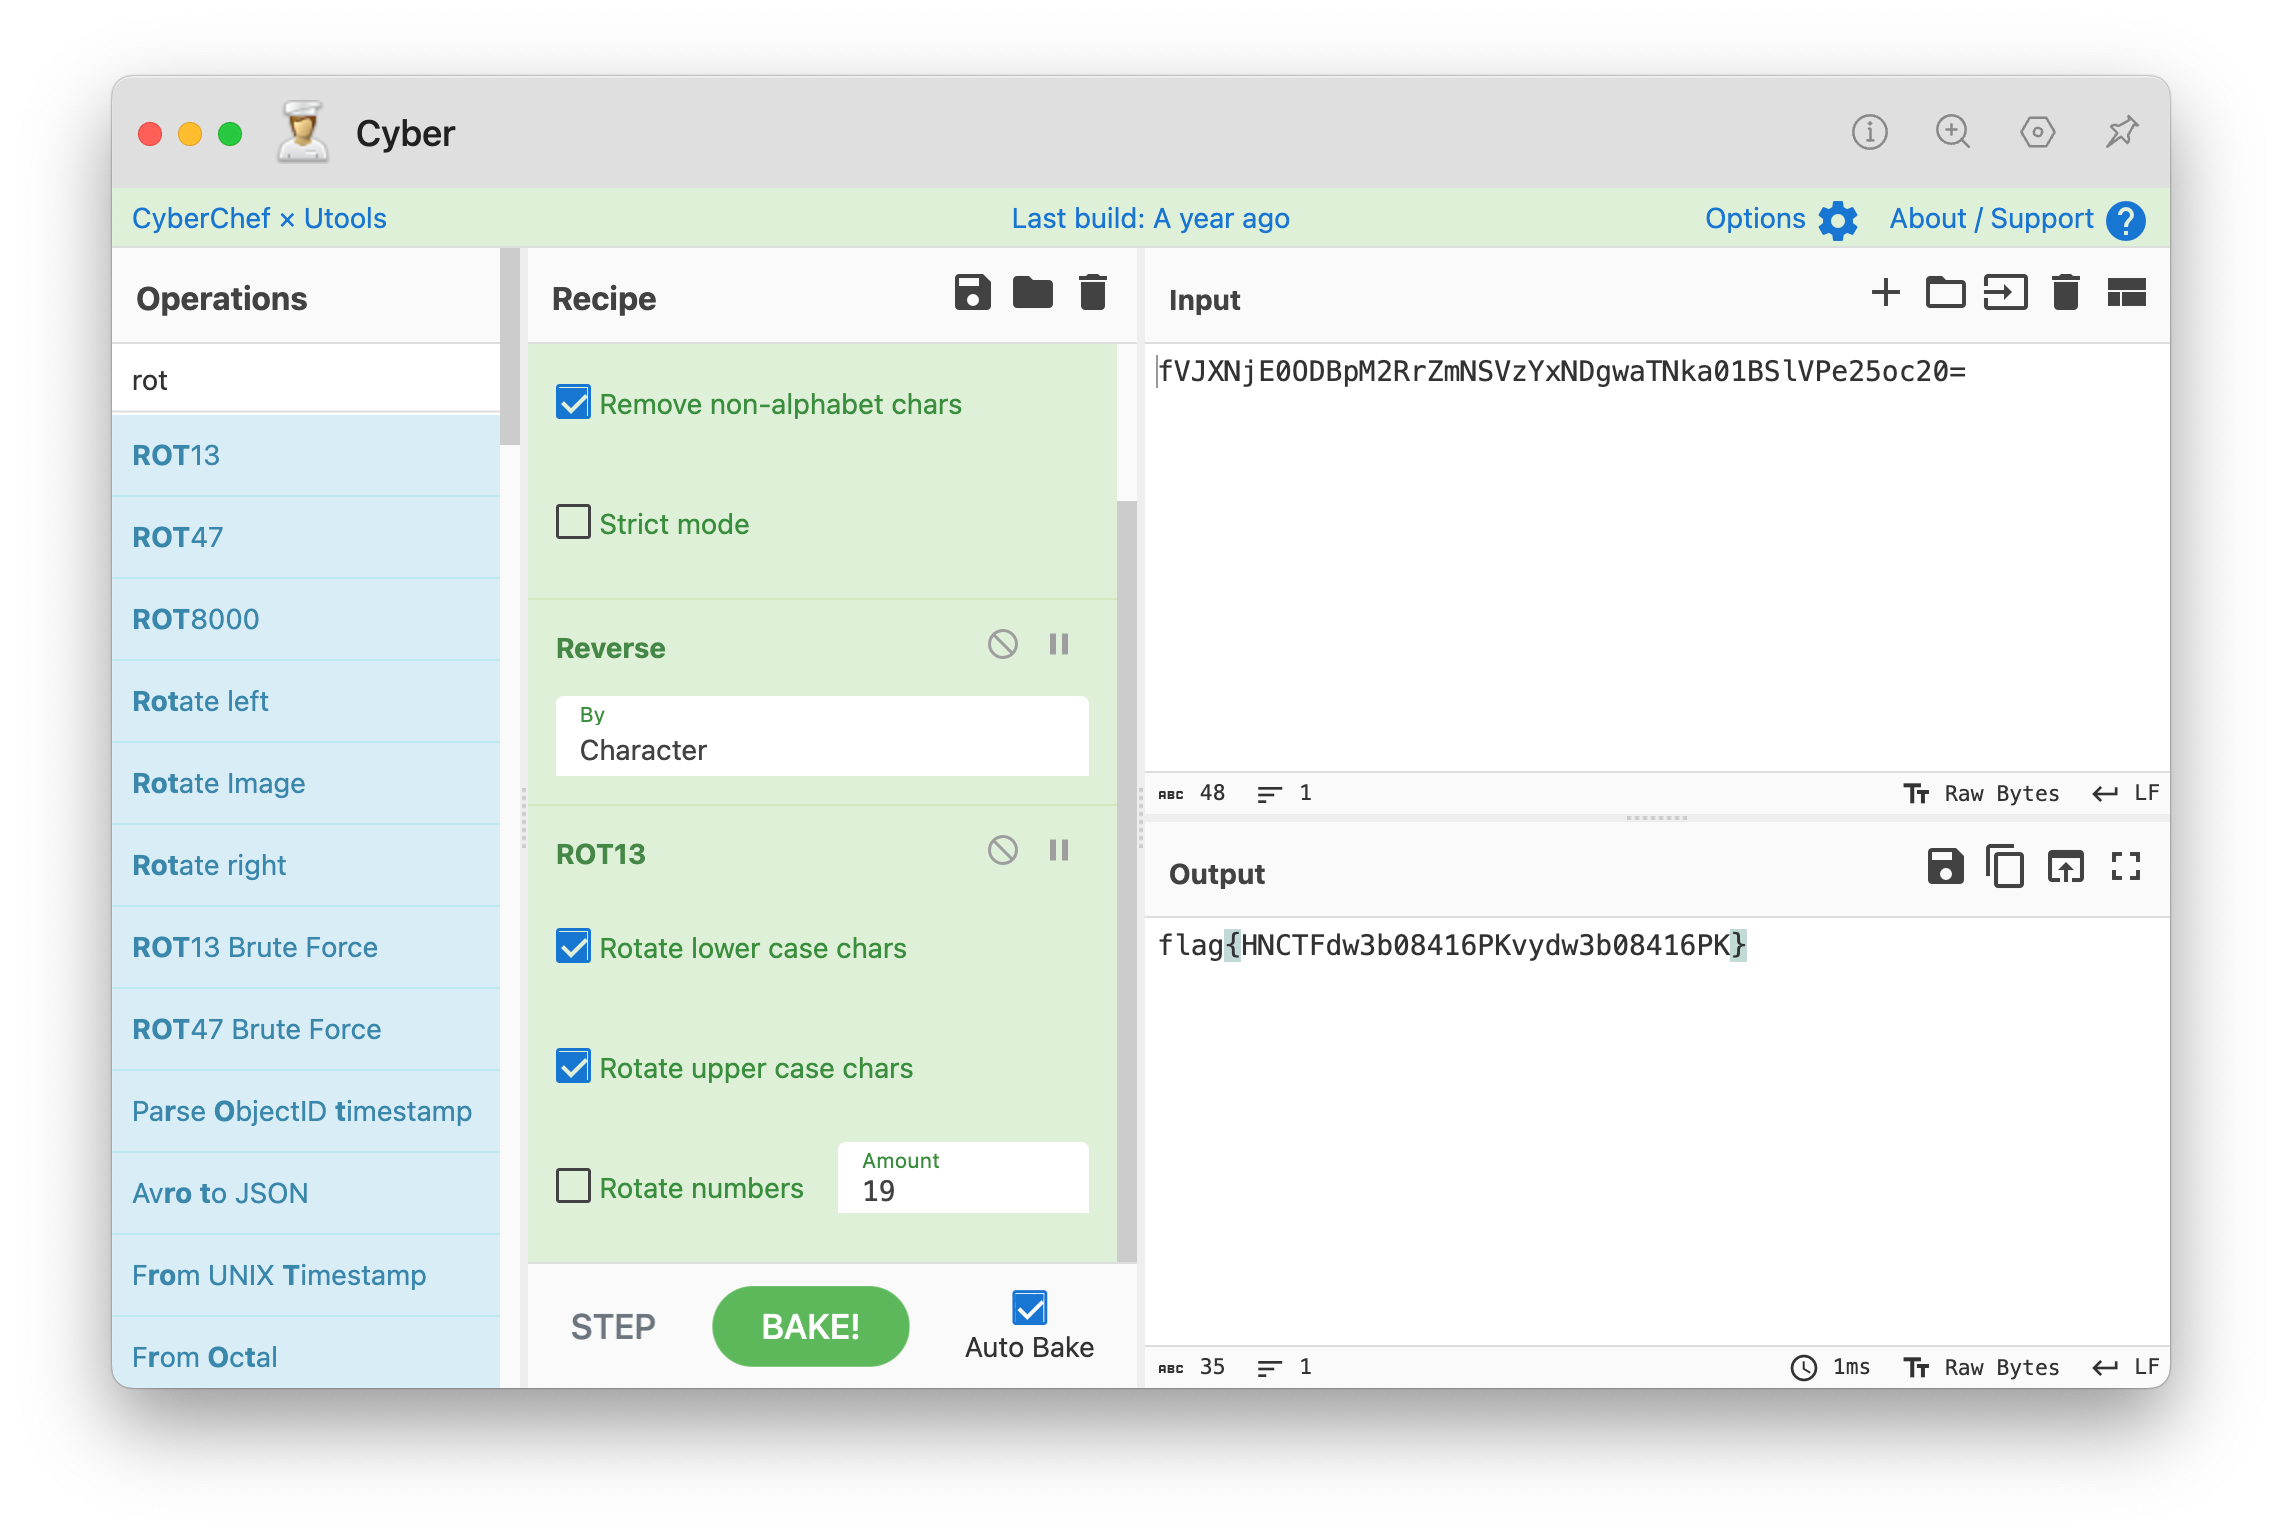Select Rotate right operation
Image resolution: width=2282 pixels, height=1536 pixels.
306,865
